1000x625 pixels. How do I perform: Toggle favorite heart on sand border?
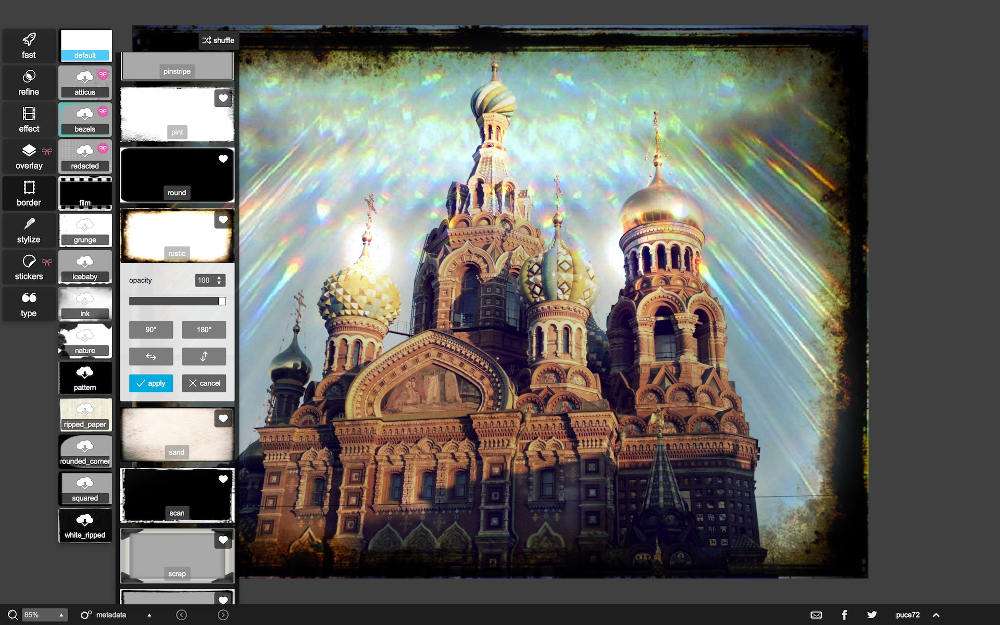[x=223, y=418]
